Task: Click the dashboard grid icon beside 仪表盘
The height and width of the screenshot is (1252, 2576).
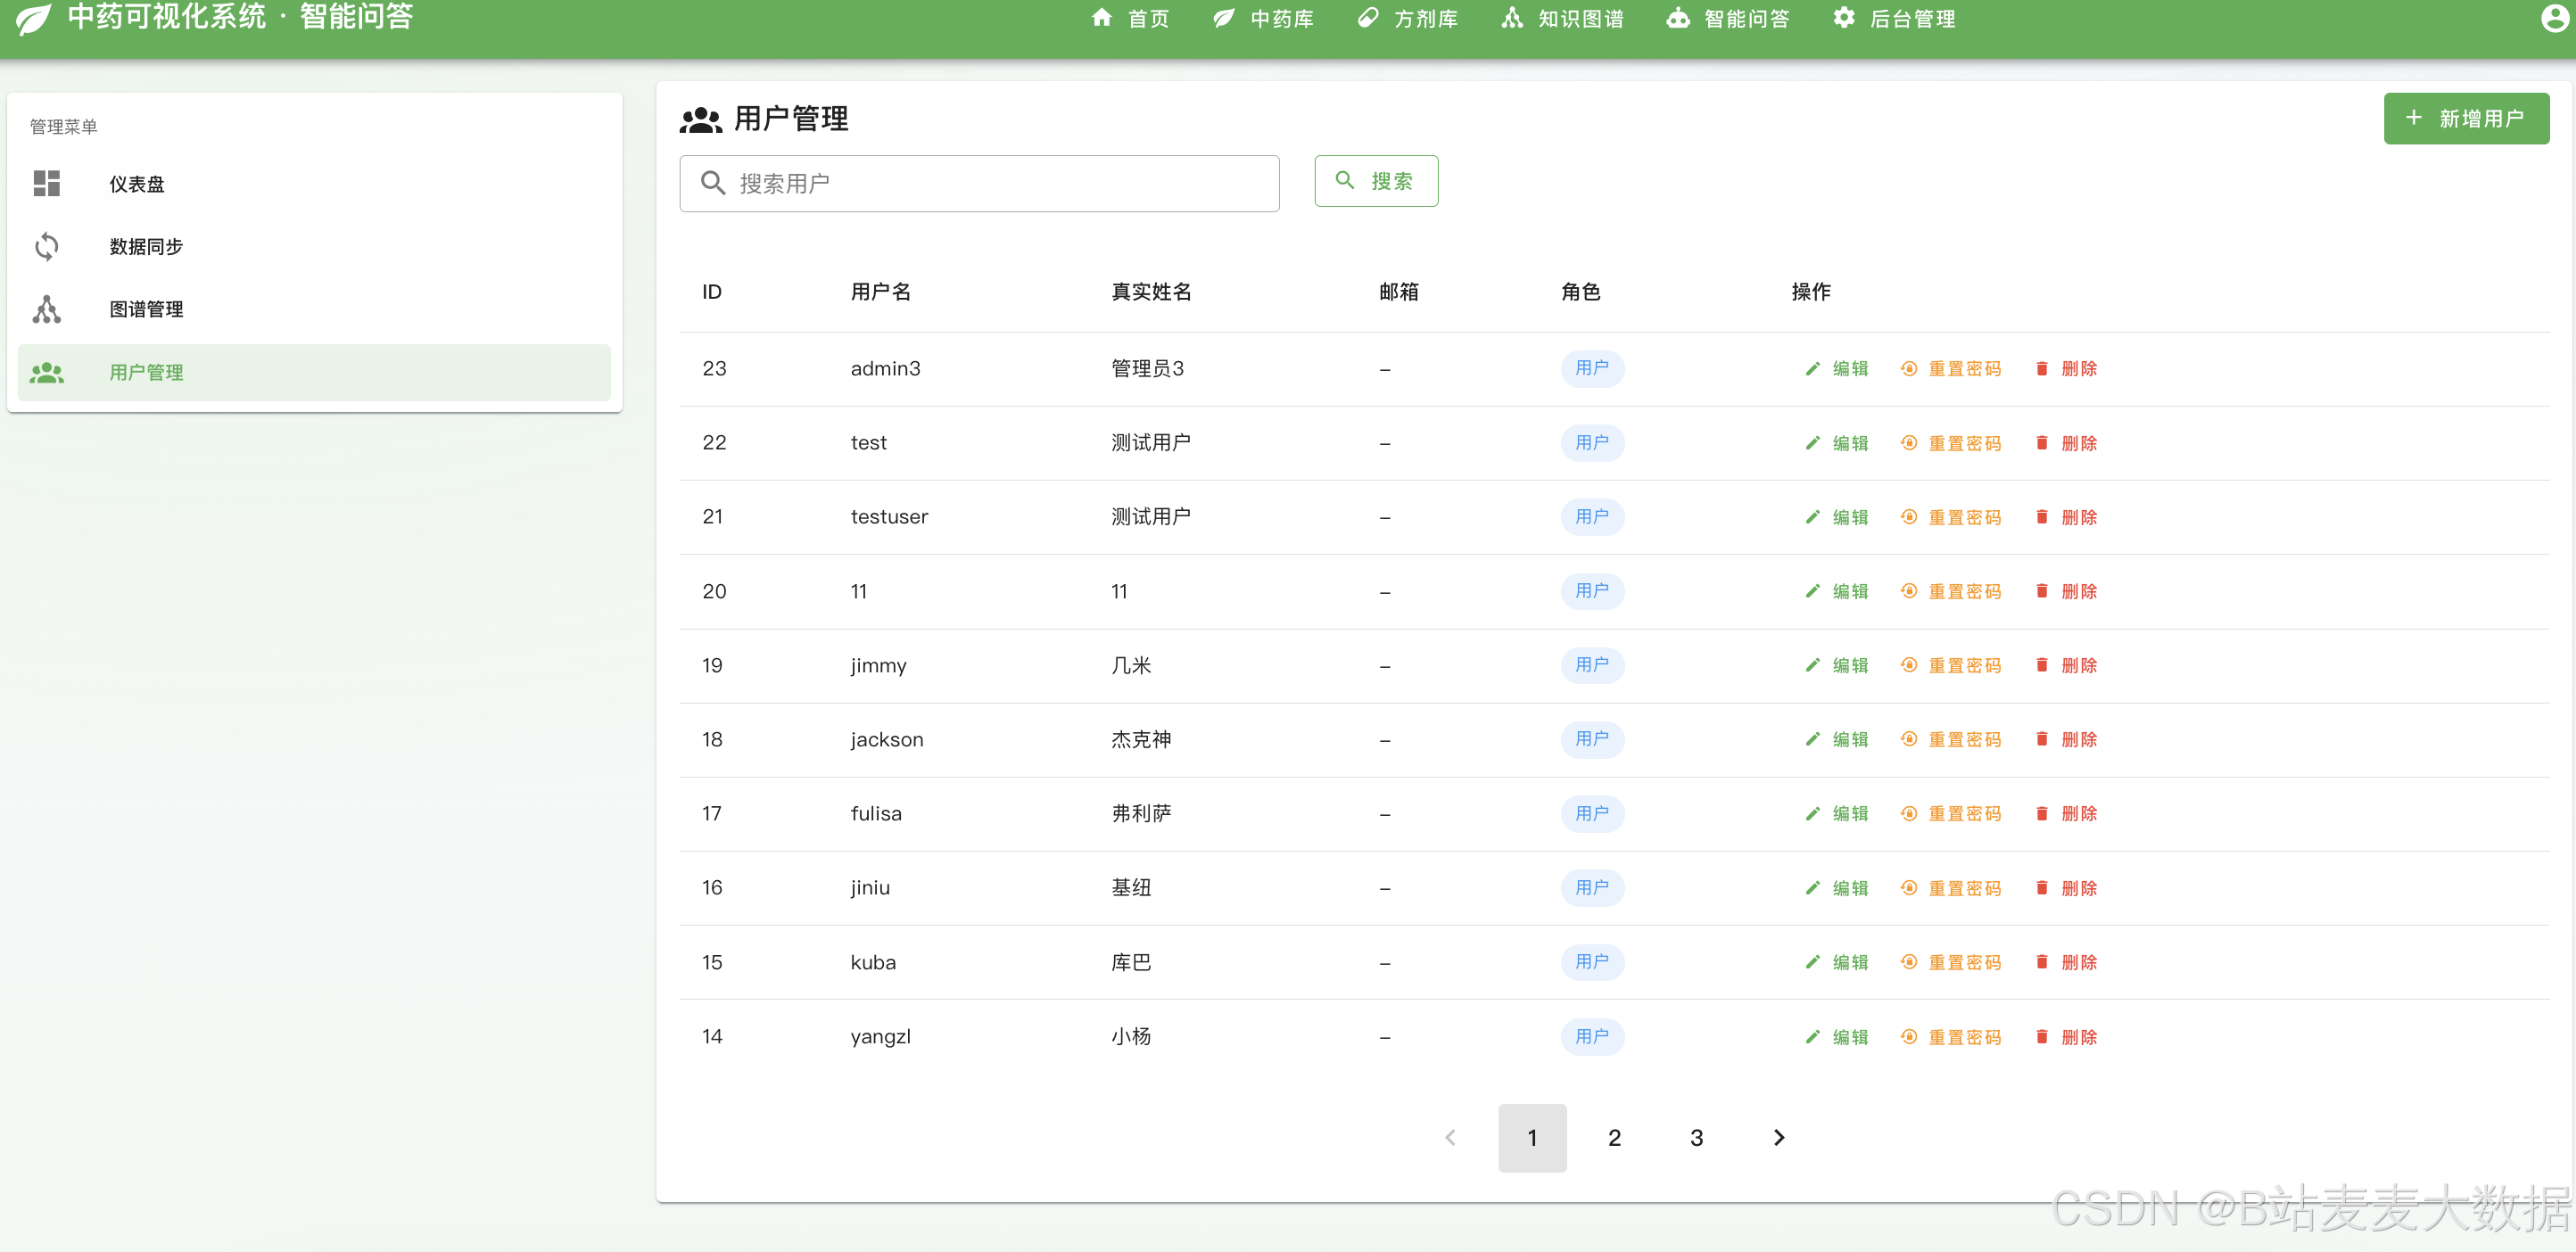Action: click(x=47, y=183)
